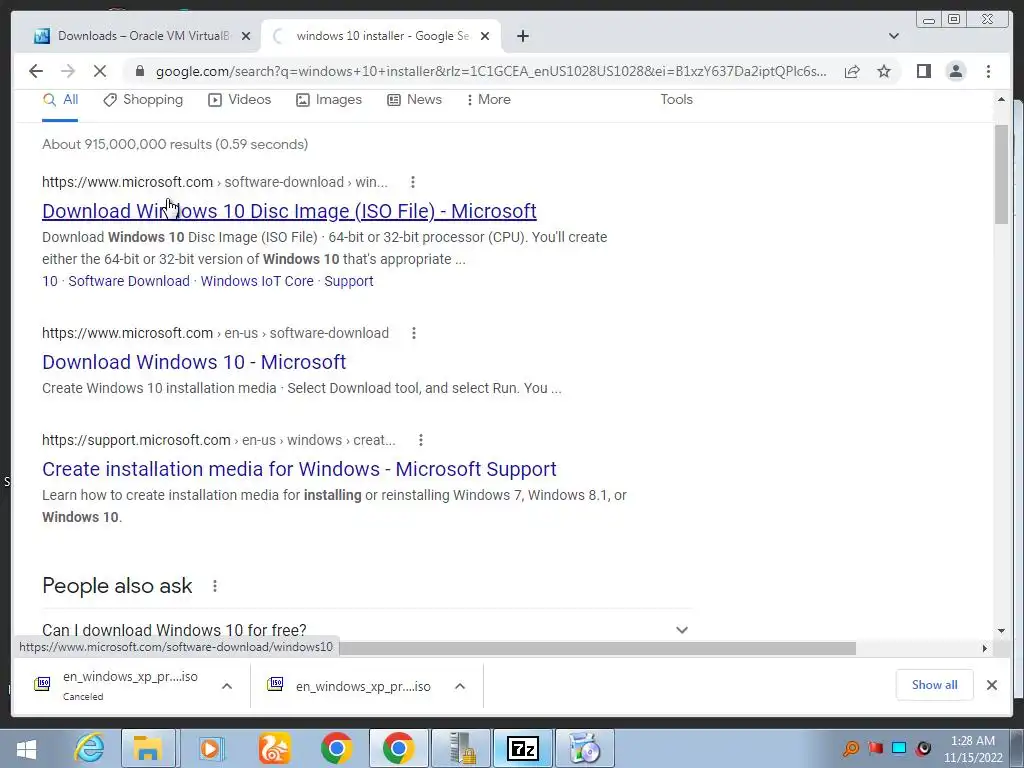
Task: Open Create installation media for Windows link
Action: pyautogui.click(x=299, y=469)
